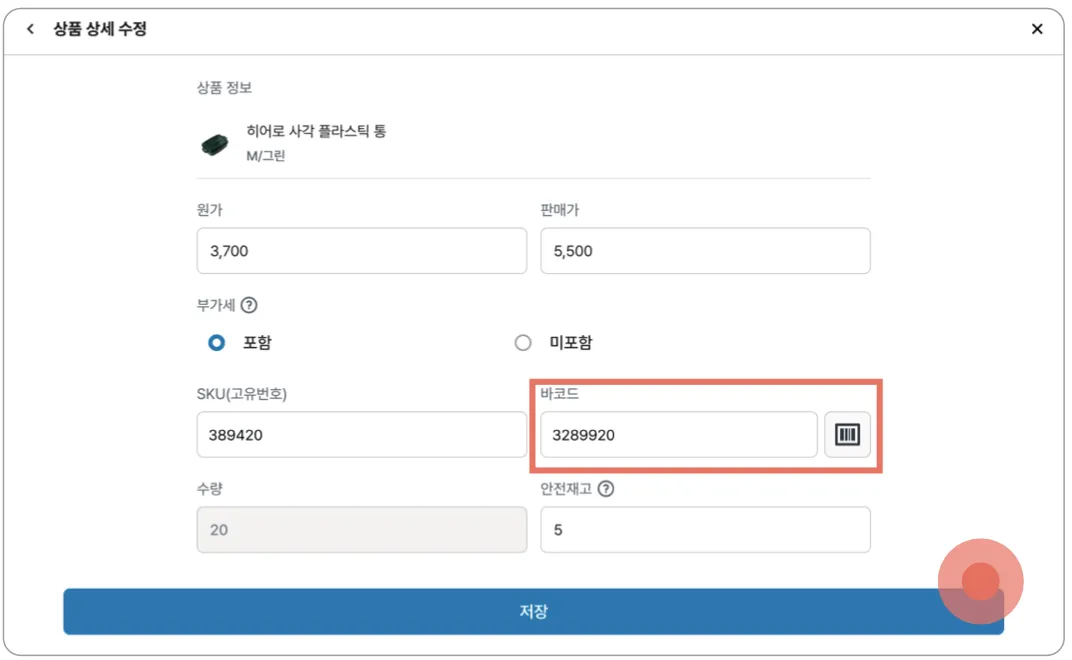This screenshot has width=1072, height=660.
Task: Click the 상품 정보 section heading
Action: (x=224, y=88)
